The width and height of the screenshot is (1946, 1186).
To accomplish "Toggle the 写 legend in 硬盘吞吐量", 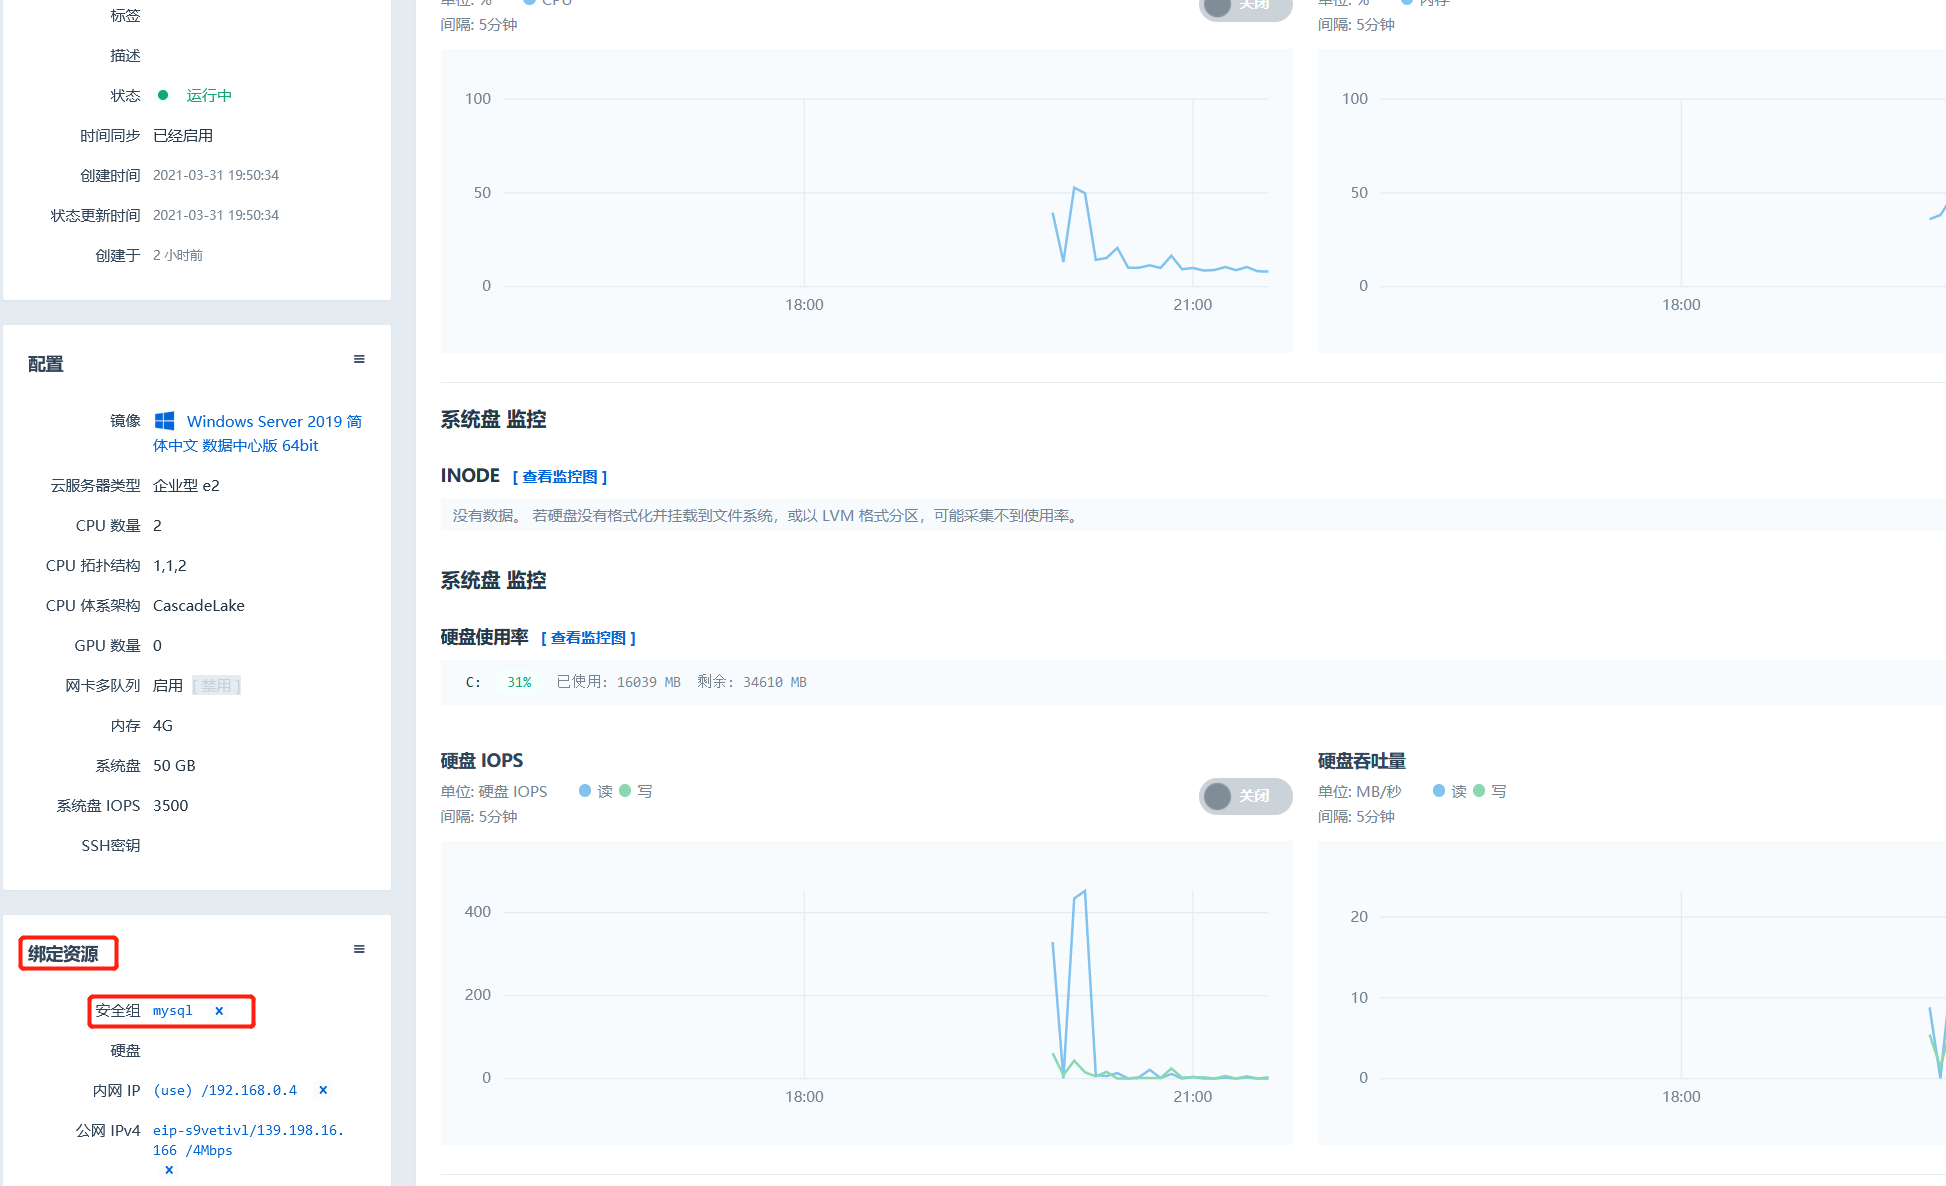I will [1490, 791].
